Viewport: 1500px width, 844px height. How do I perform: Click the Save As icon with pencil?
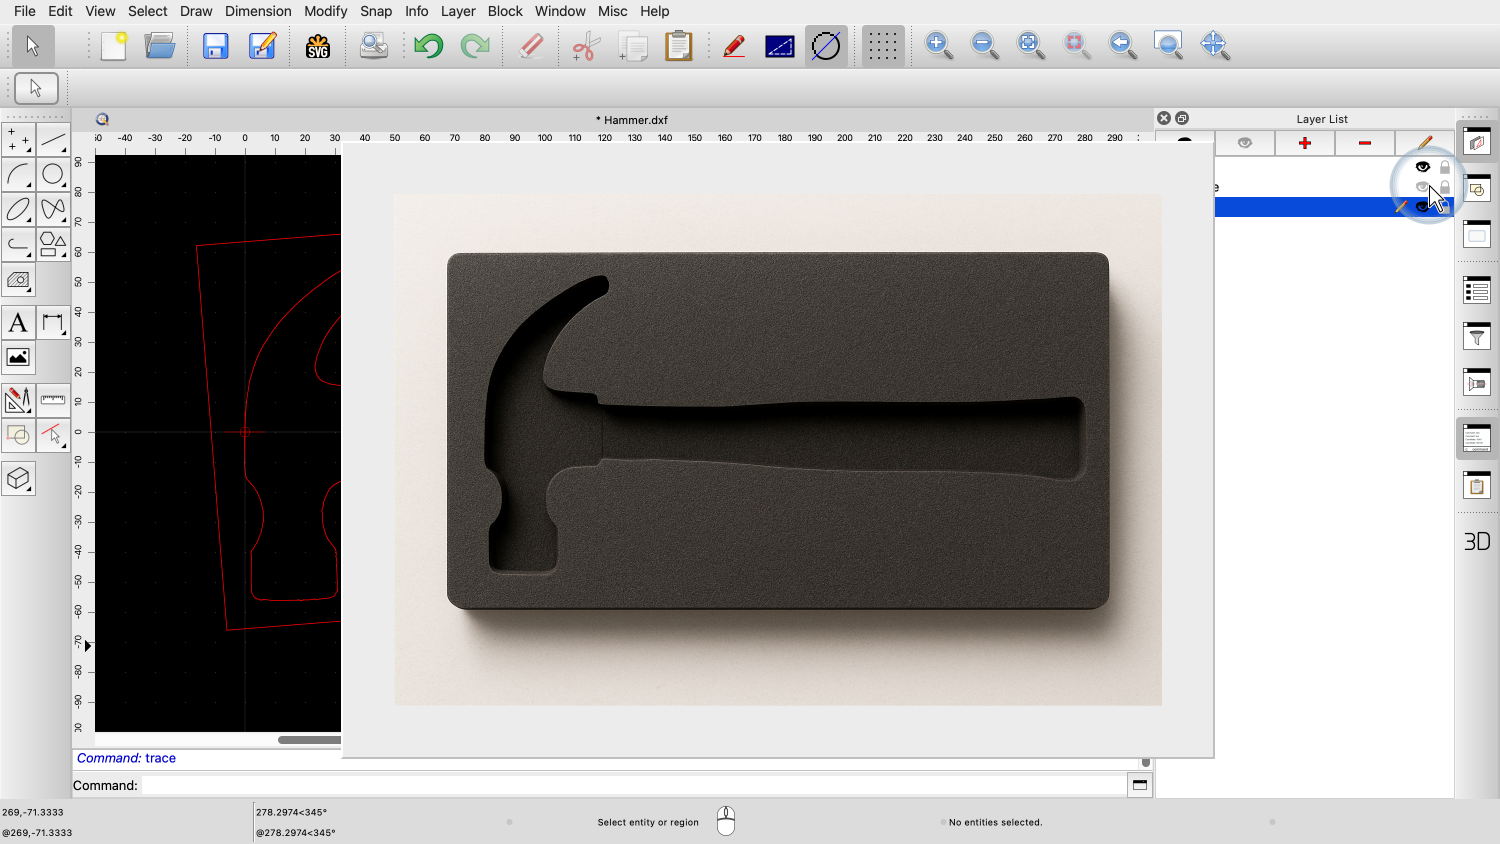(263, 46)
